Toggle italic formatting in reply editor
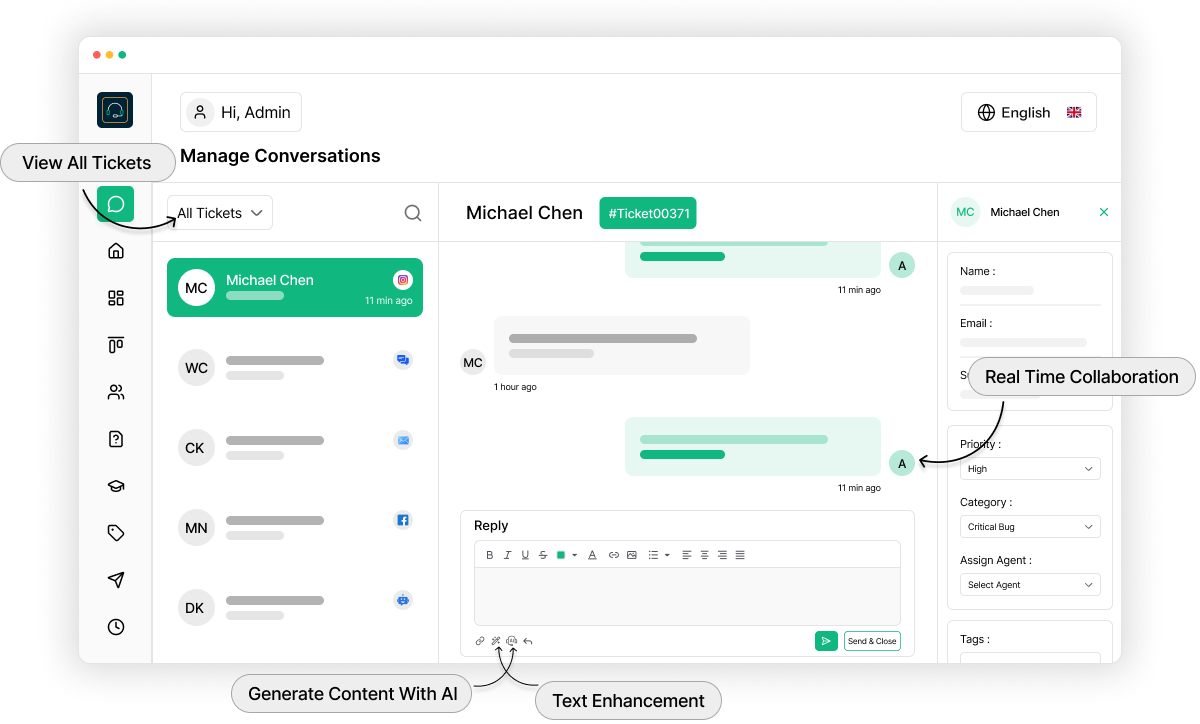 tap(507, 555)
